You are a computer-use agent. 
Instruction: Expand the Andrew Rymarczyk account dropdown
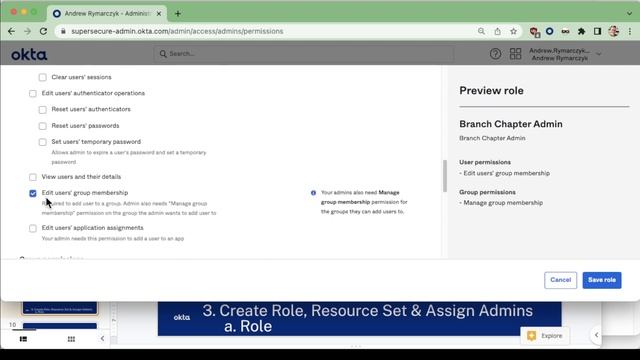click(x=599, y=54)
